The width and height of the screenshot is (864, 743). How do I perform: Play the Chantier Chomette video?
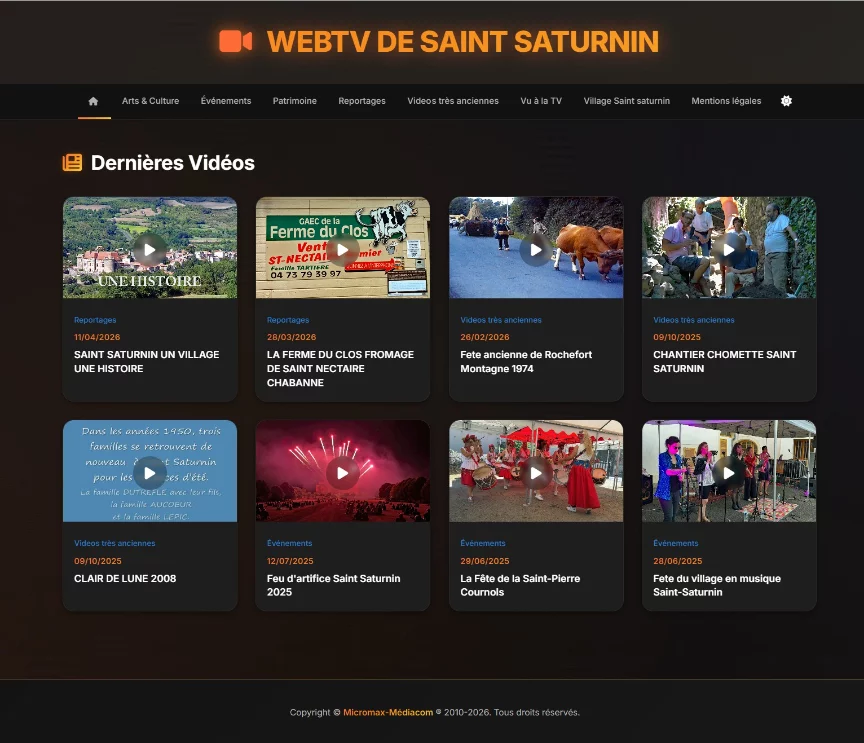point(729,249)
